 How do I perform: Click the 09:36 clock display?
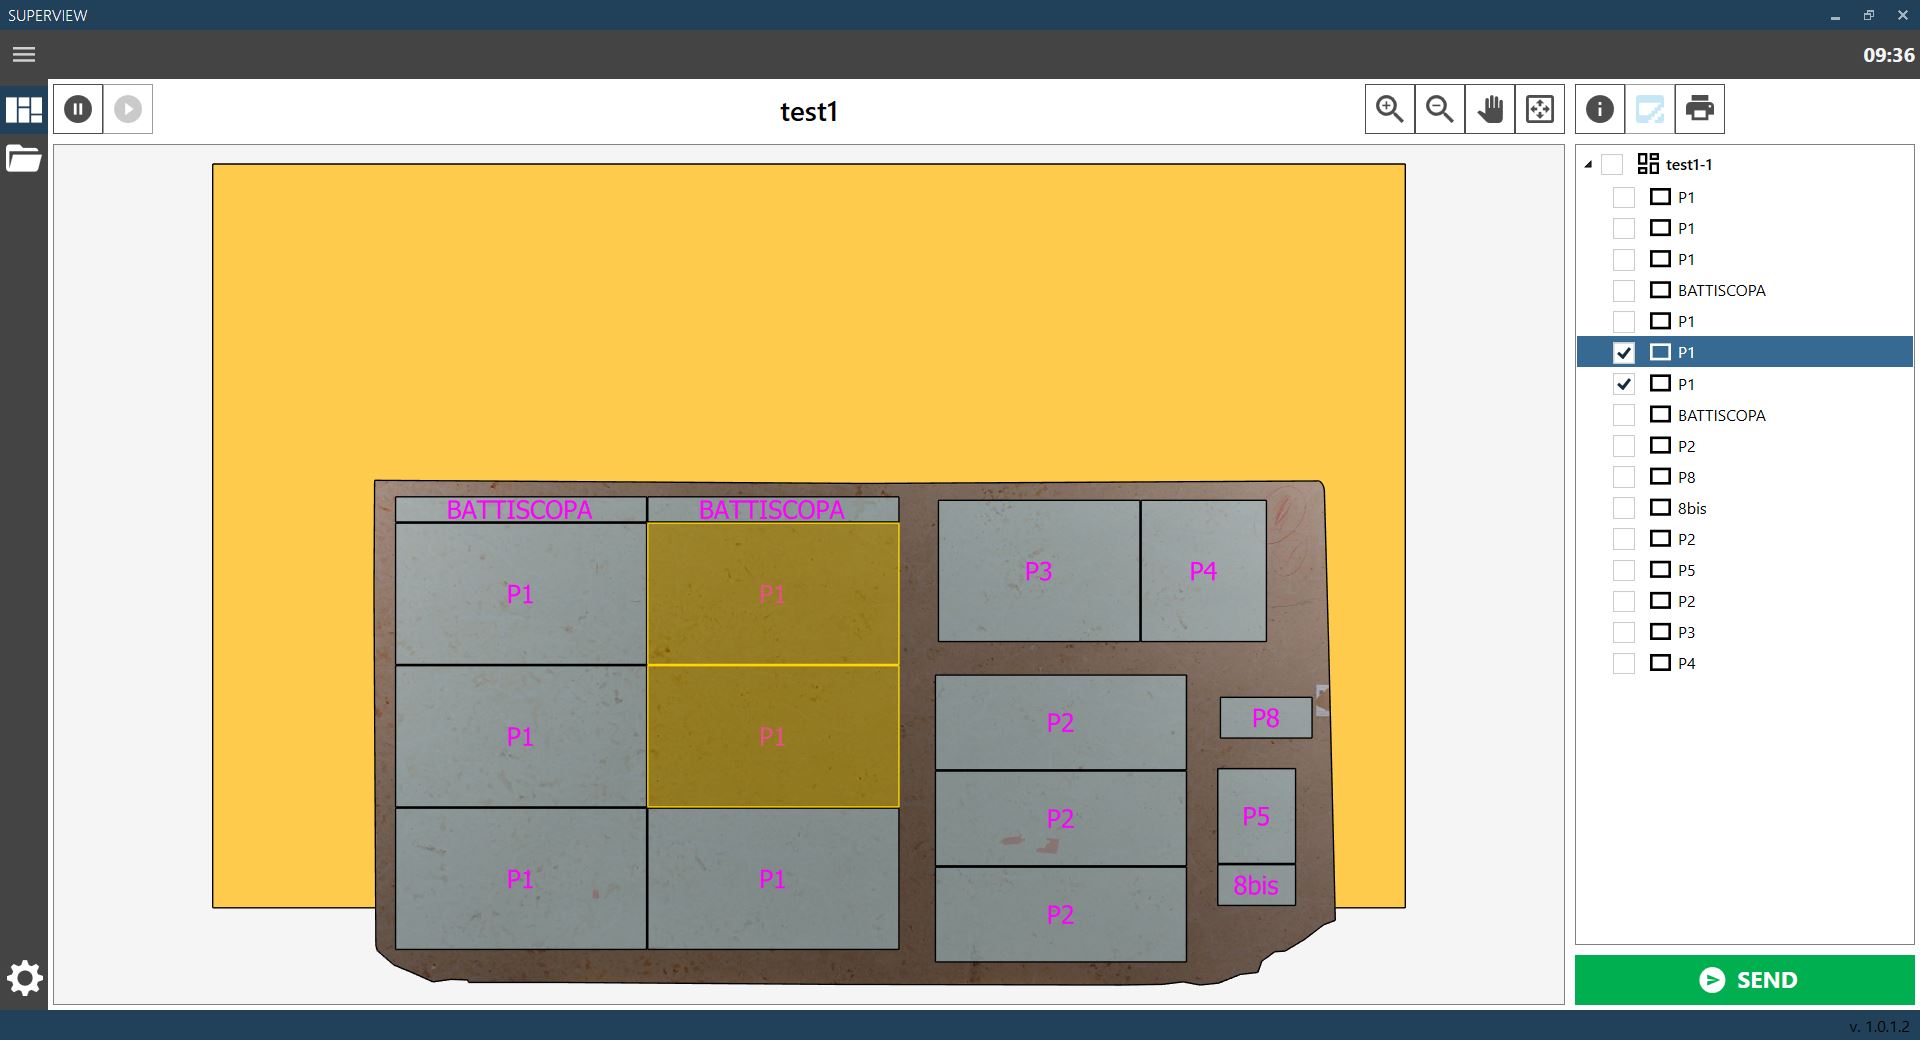point(1888,55)
